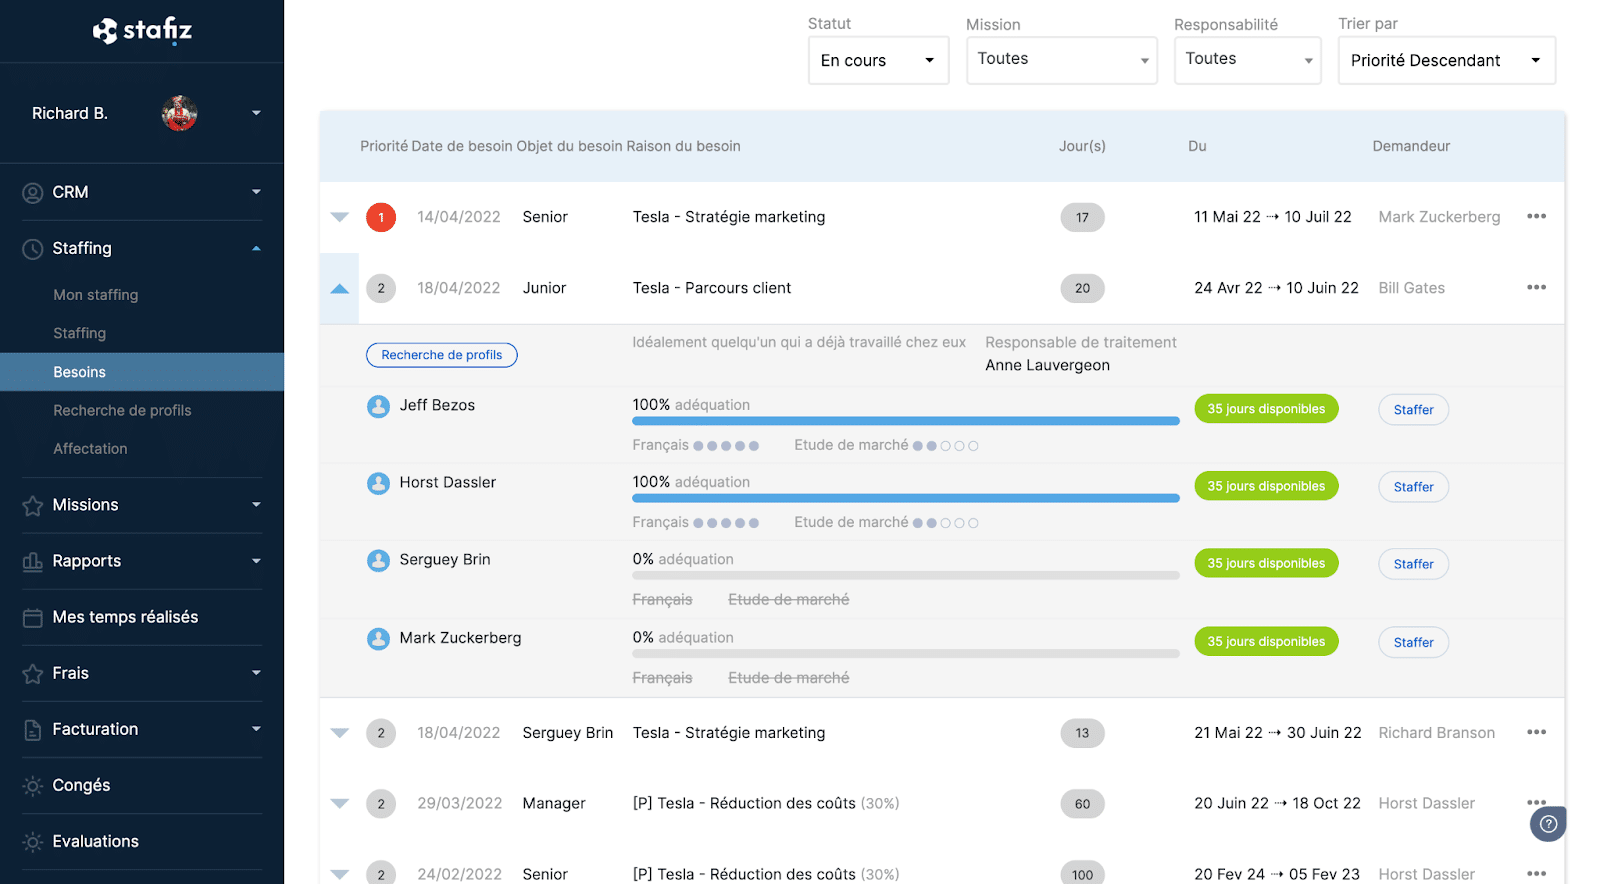Click Jeff Bezos 35 jours disponibles badge

(x=1266, y=409)
